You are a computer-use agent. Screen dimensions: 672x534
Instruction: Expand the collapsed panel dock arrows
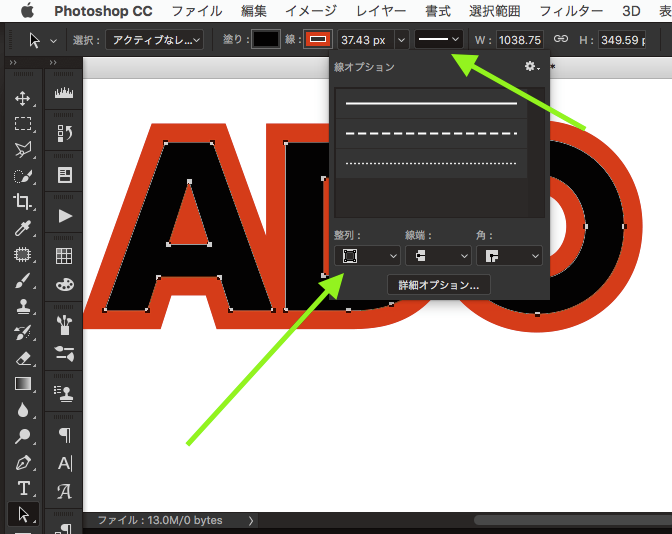[x=53, y=63]
